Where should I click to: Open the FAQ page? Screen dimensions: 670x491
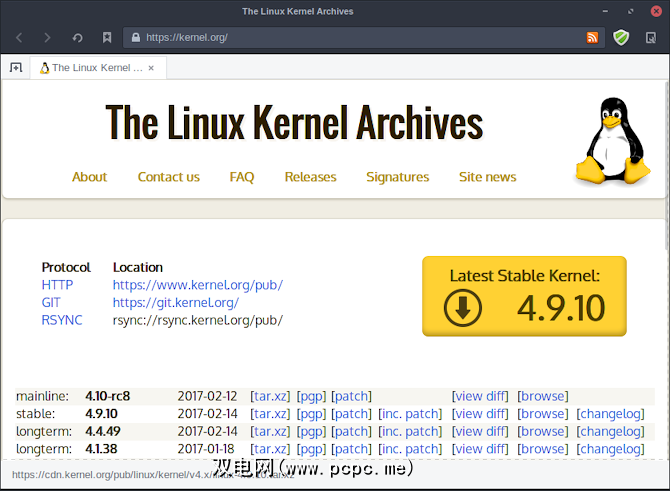coord(242,177)
